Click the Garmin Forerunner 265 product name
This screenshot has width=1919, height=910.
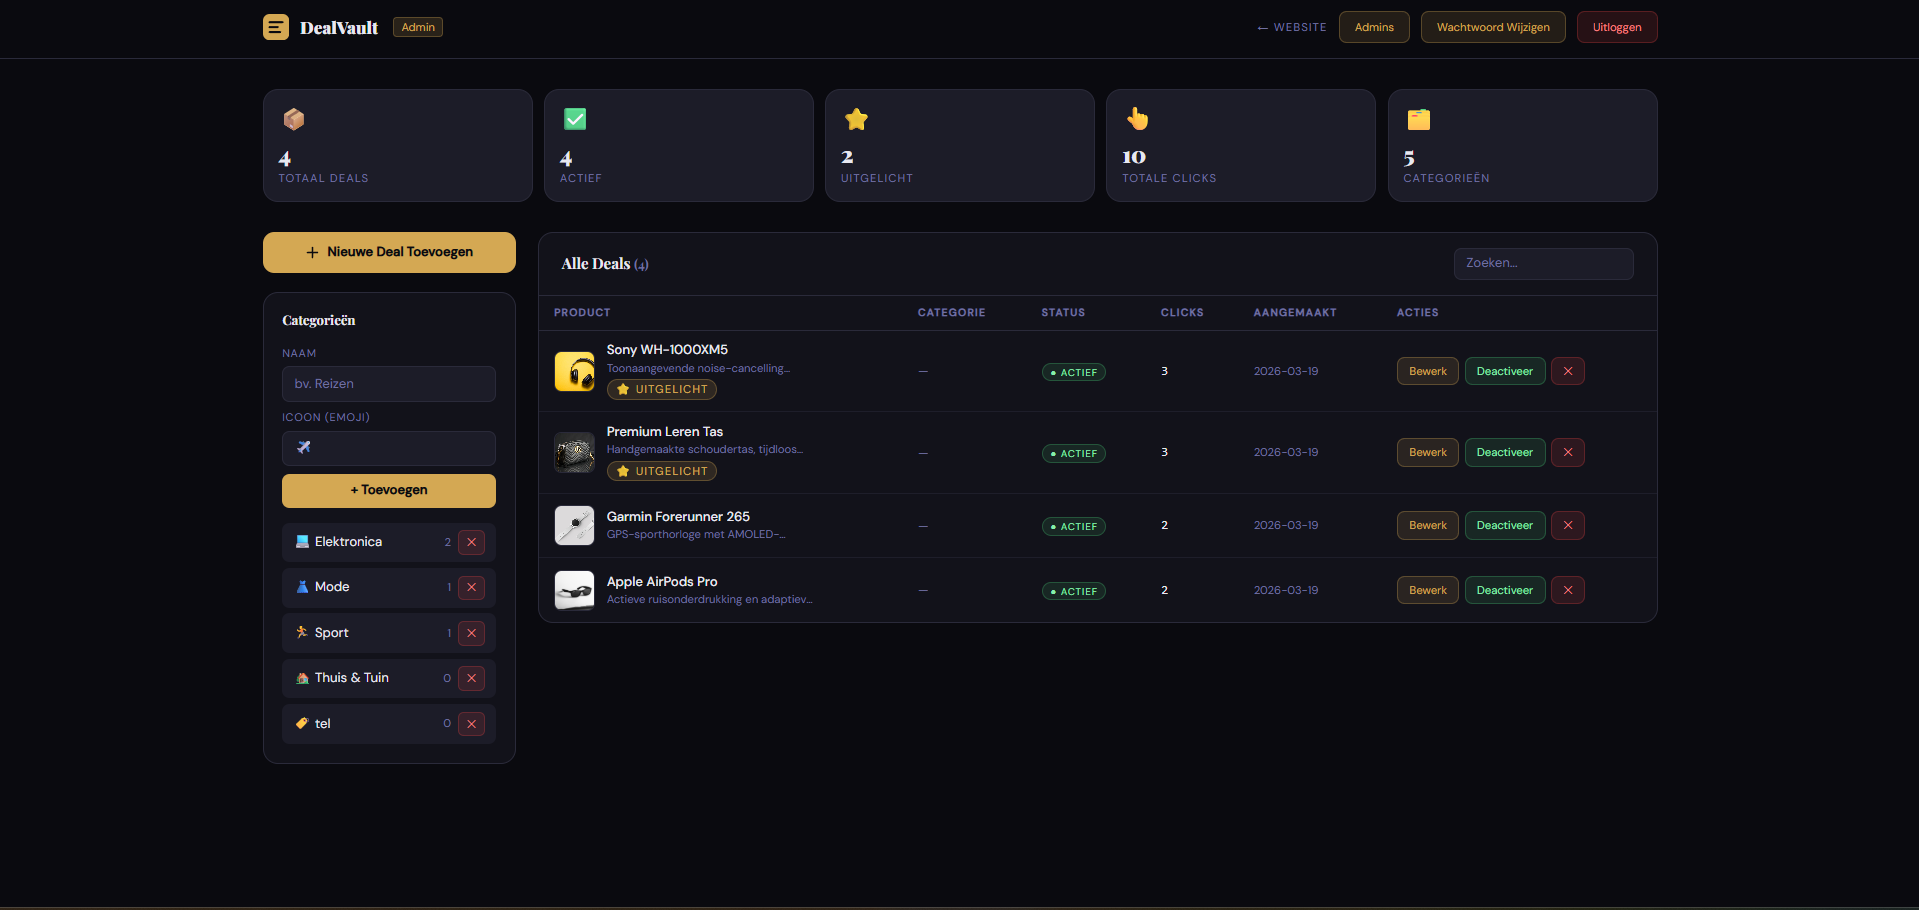[x=678, y=516]
